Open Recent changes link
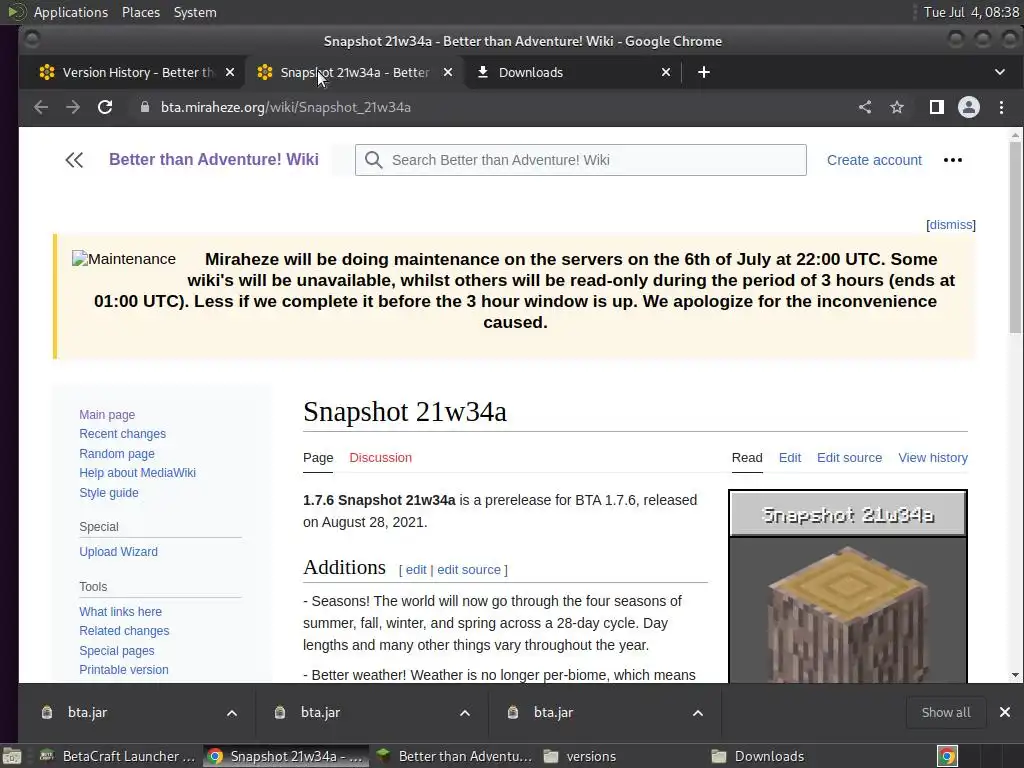Image resolution: width=1024 pixels, height=768 pixels. (x=123, y=434)
